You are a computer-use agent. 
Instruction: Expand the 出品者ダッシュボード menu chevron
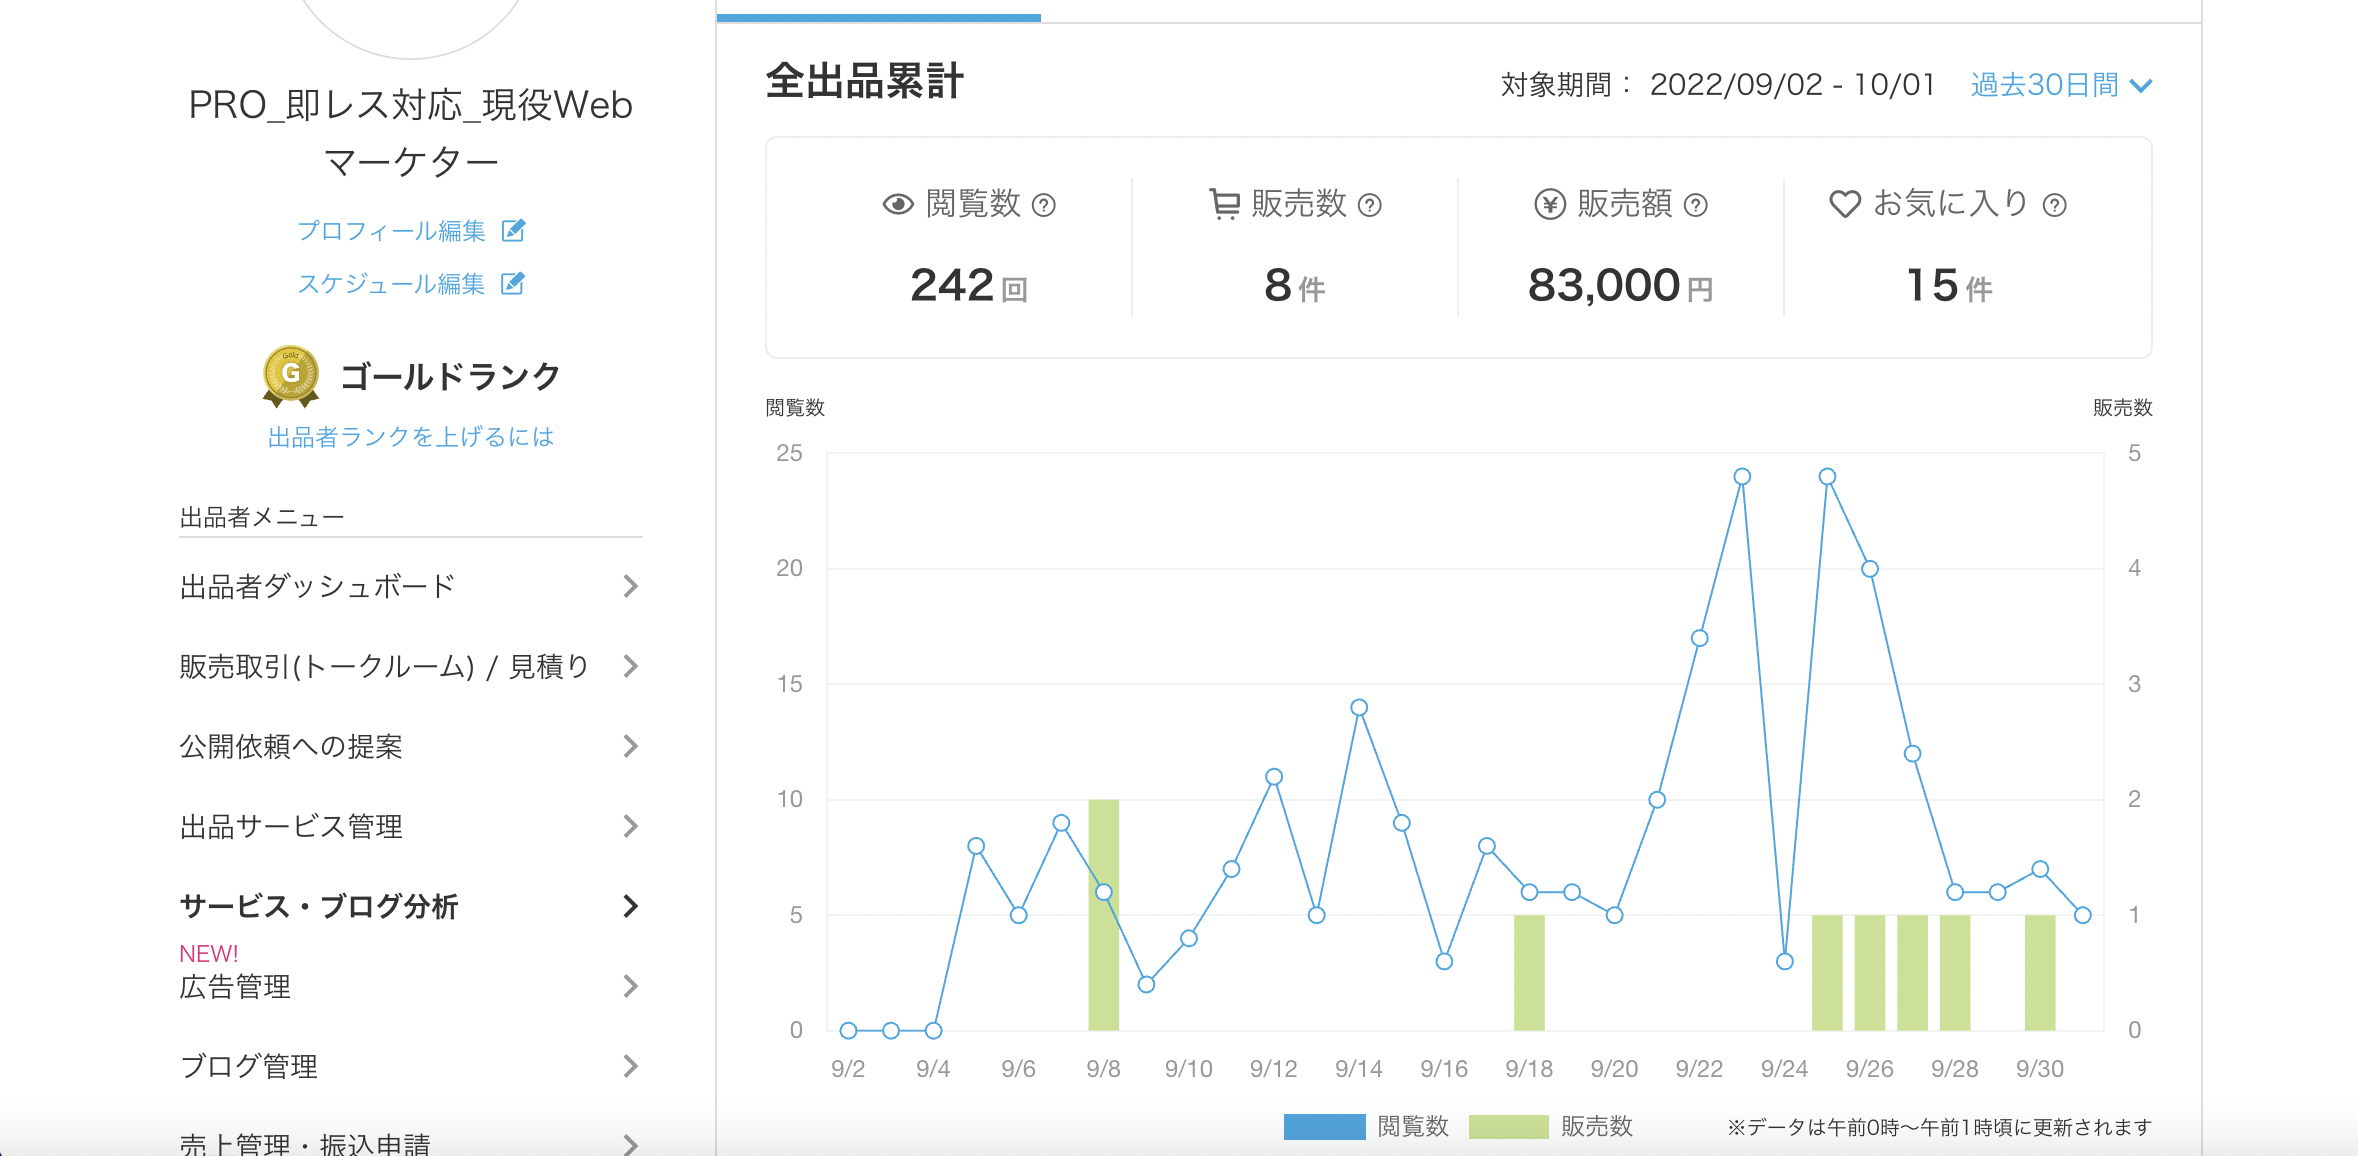[x=630, y=586]
